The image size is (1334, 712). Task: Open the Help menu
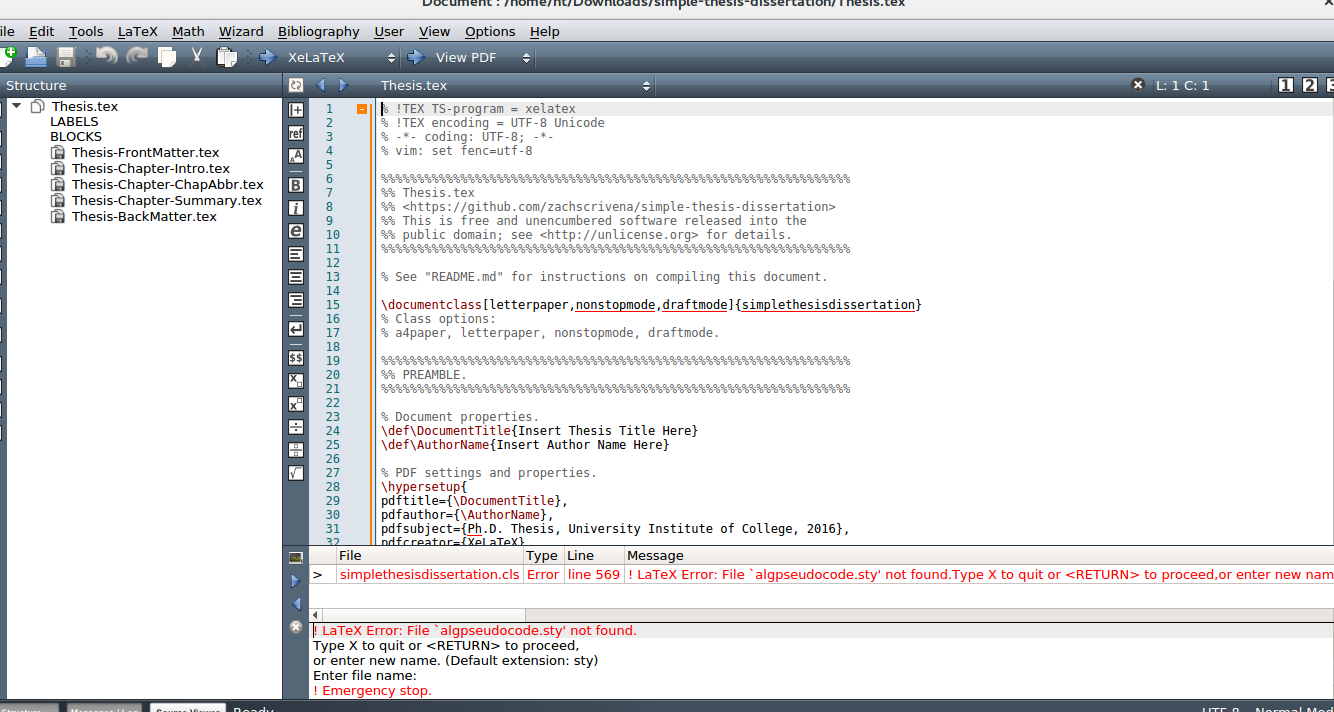pyautogui.click(x=545, y=31)
